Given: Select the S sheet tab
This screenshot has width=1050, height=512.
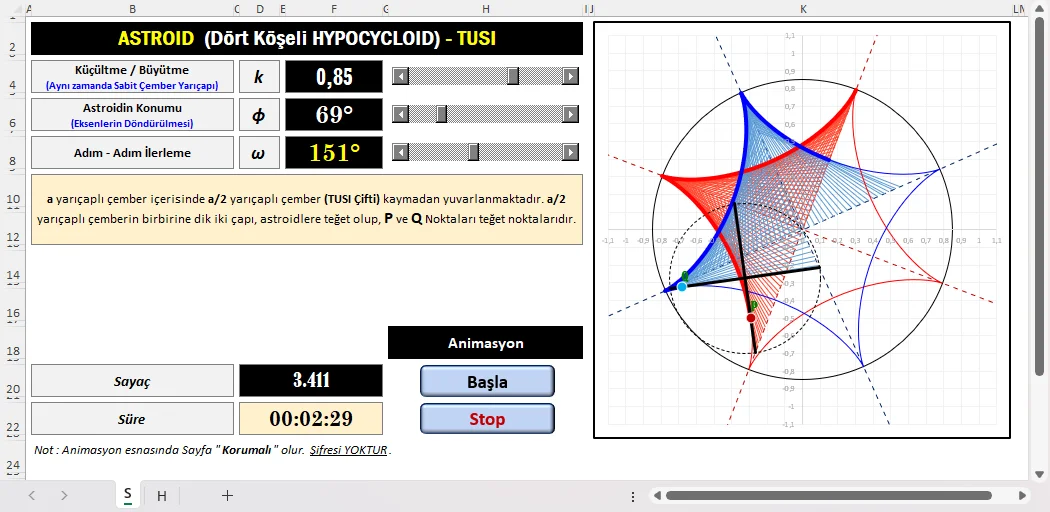Looking at the screenshot, I should pyautogui.click(x=127, y=495).
